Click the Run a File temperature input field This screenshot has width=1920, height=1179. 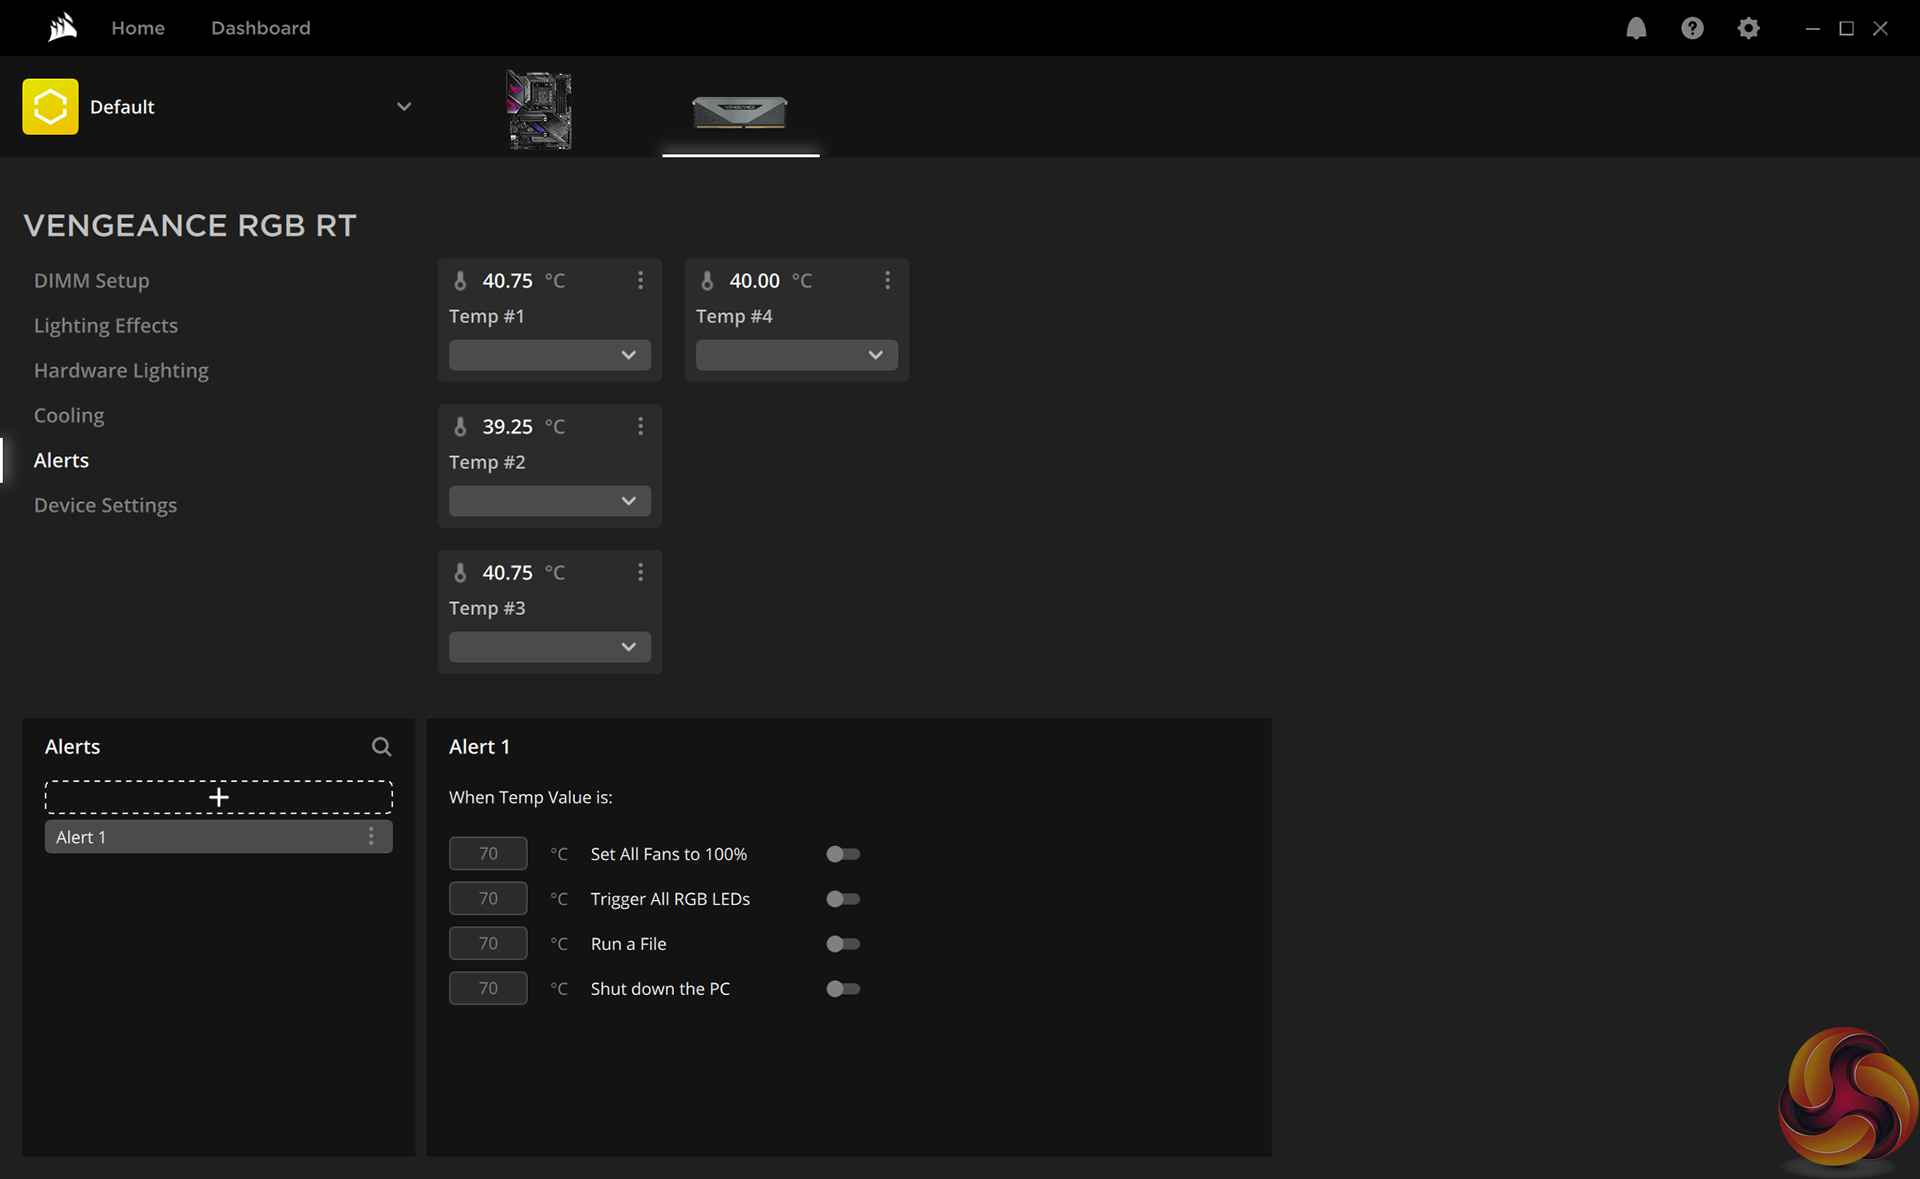coord(488,944)
